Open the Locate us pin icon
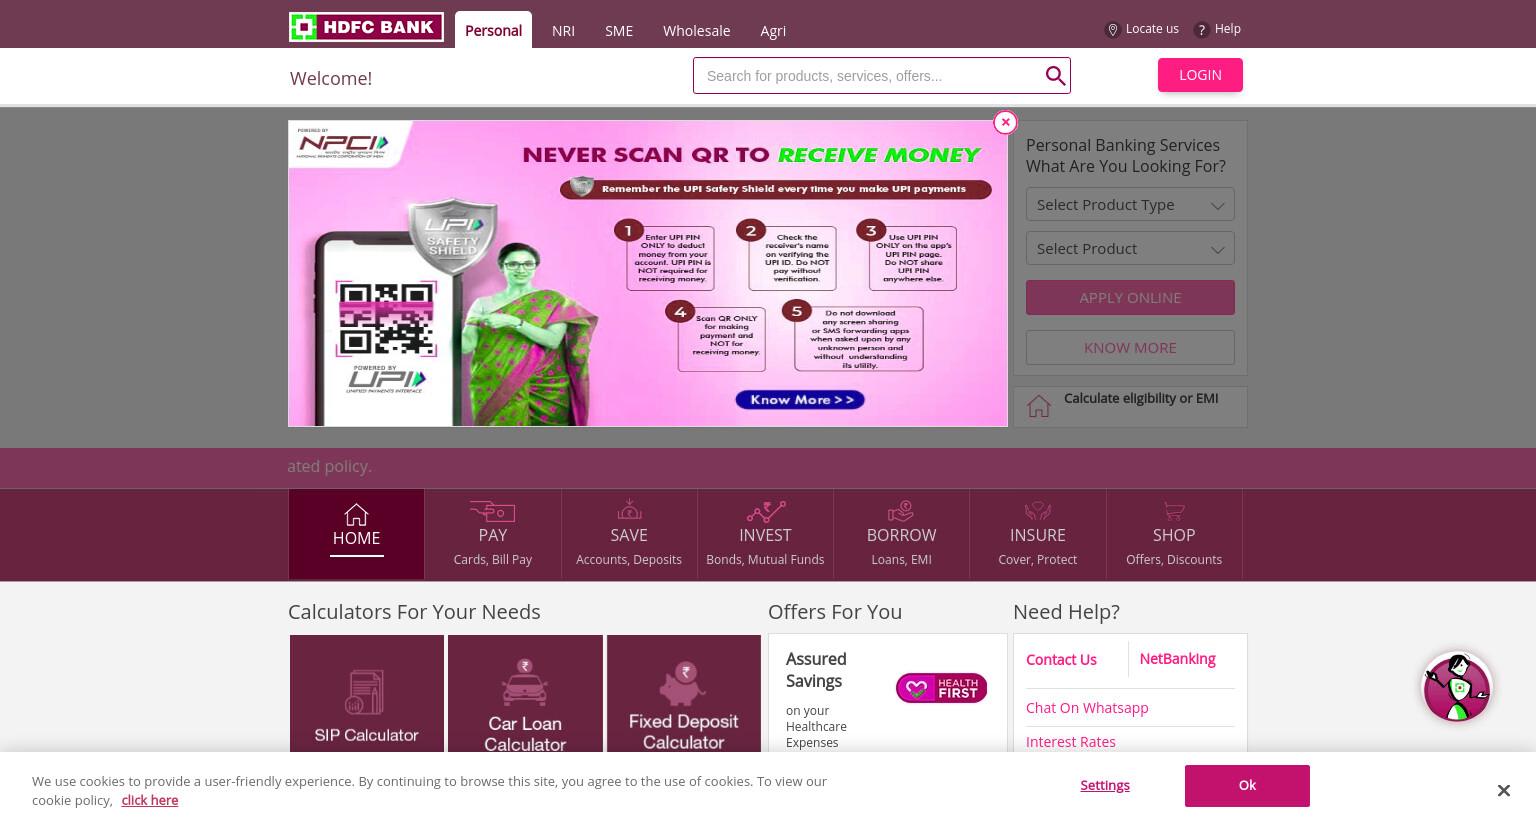1536x834 pixels. point(1112,30)
